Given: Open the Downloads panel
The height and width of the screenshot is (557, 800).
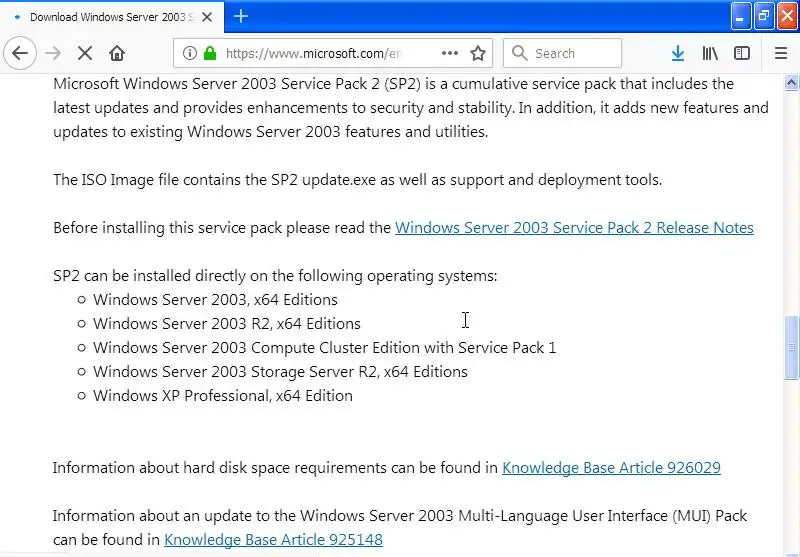Looking at the screenshot, I should point(677,54).
